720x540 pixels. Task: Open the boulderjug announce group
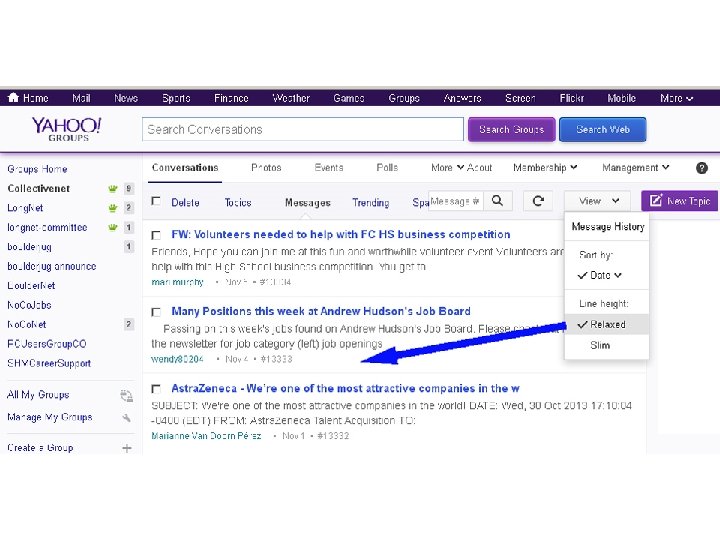click(x=52, y=266)
